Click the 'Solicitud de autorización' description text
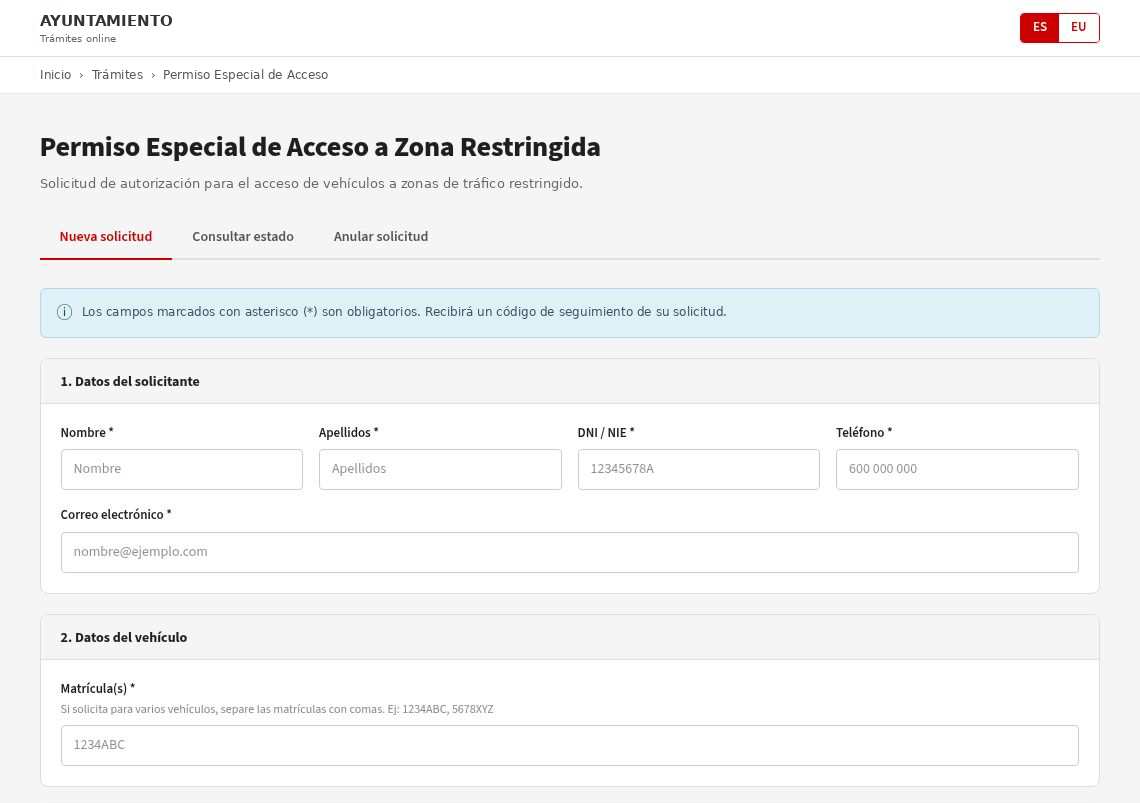 [311, 183]
